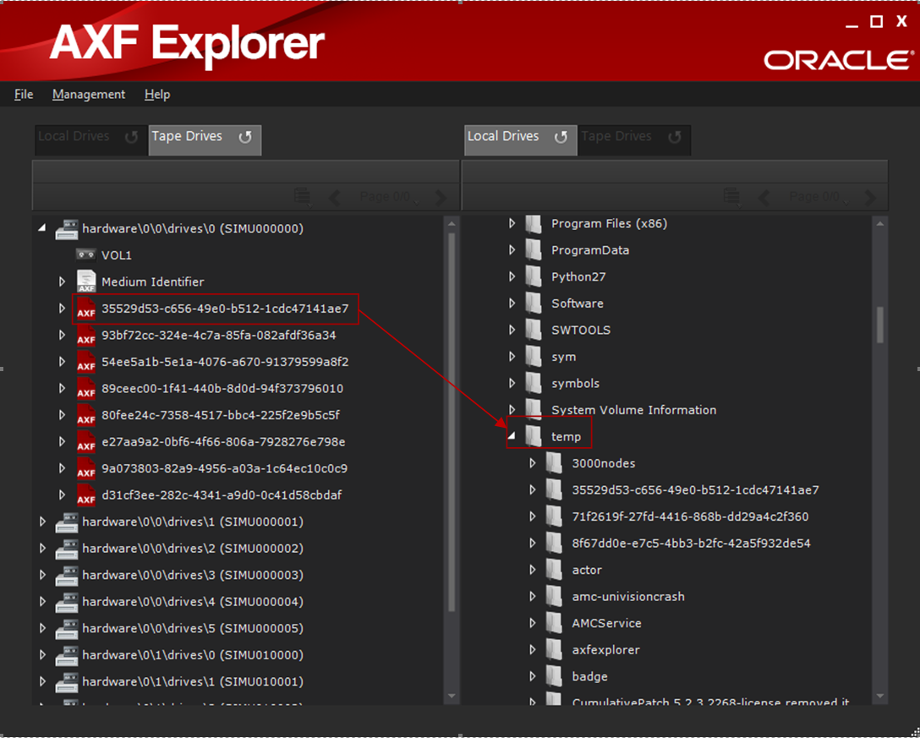Expand the ProgramData folder

pos(512,250)
